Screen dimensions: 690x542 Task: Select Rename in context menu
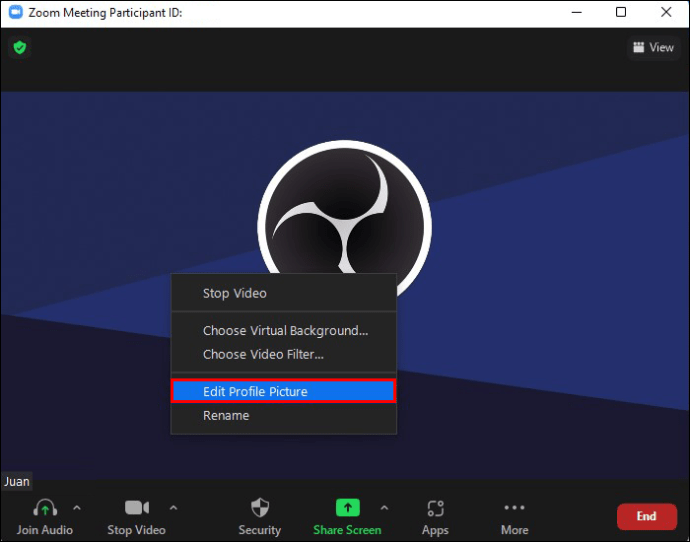(x=284, y=415)
